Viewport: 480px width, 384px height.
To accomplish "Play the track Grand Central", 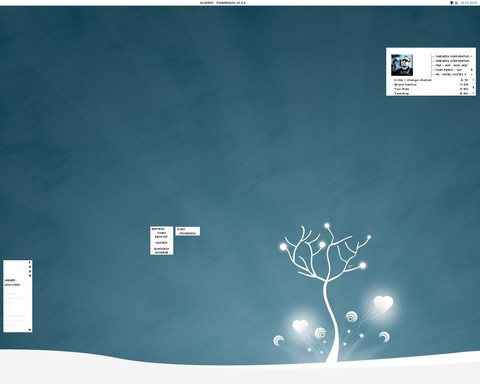I will pyautogui.click(x=405, y=85).
